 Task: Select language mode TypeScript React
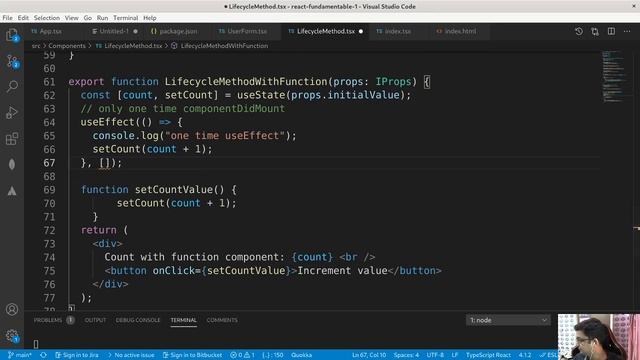(488, 355)
